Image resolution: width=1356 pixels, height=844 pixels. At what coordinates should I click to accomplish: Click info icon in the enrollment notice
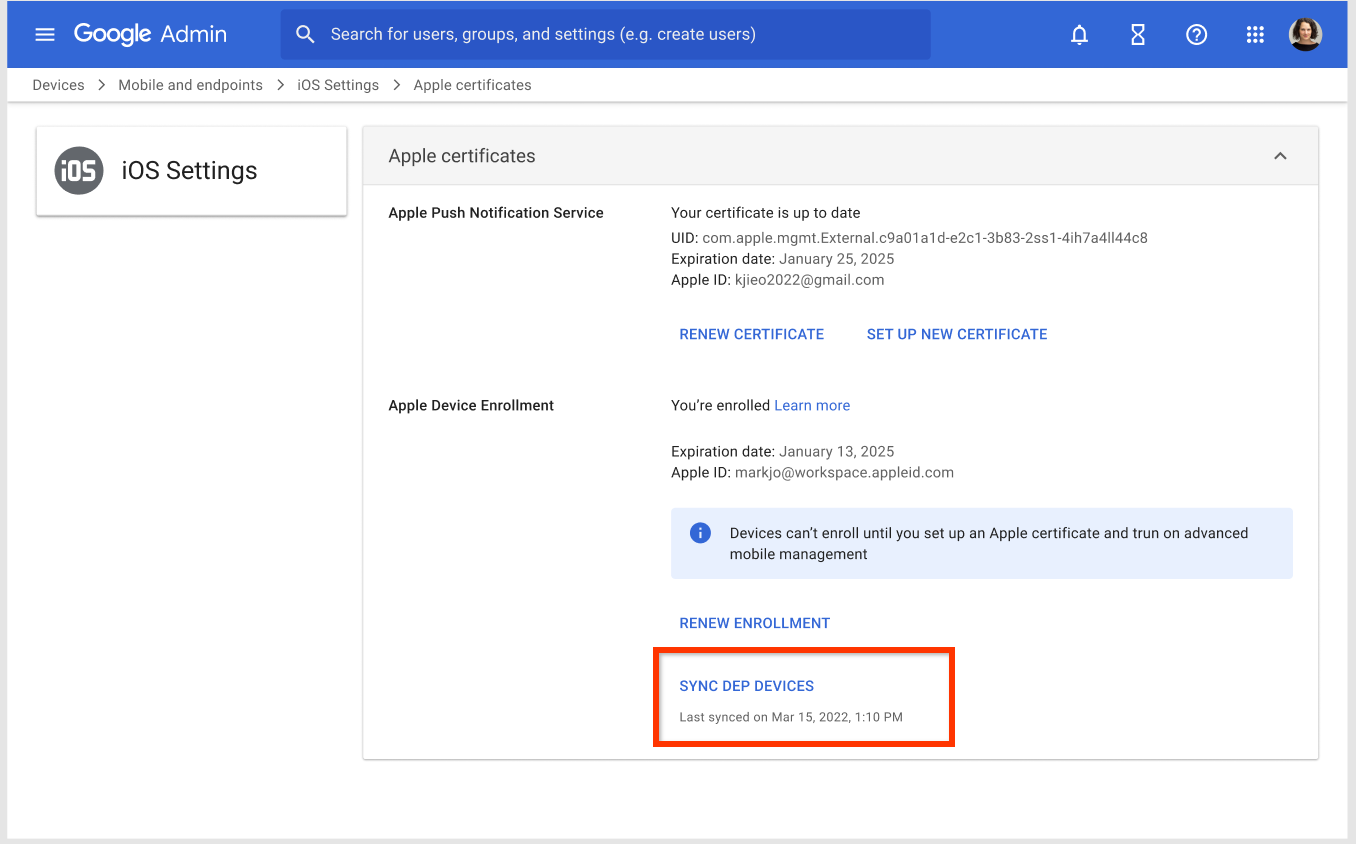(700, 533)
